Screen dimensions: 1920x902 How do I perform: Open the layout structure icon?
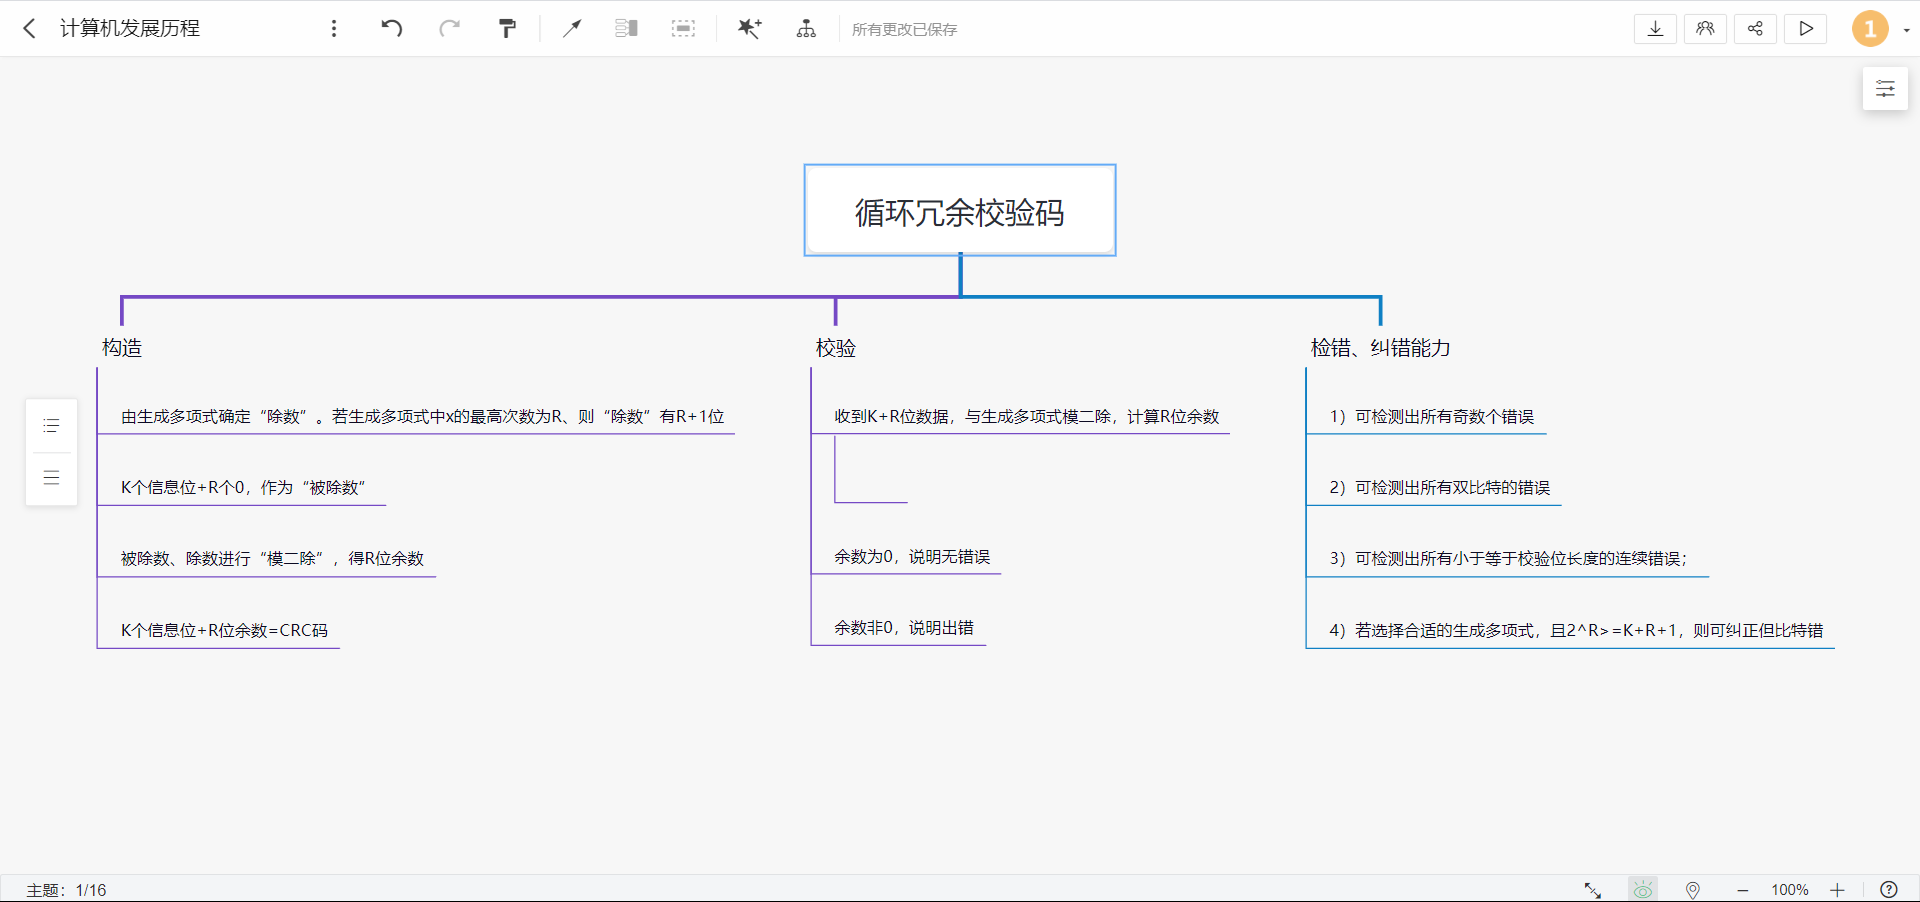[806, 28]
